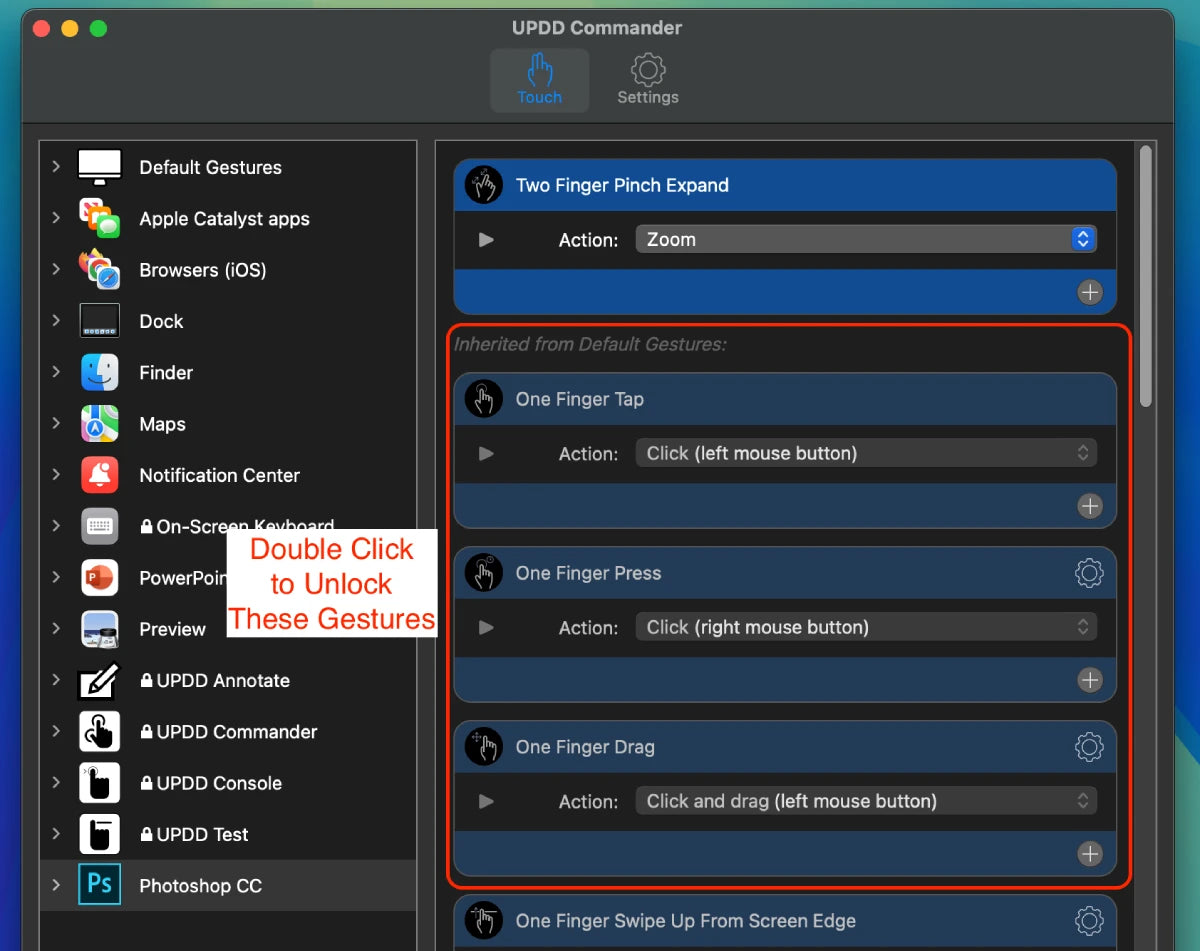Select the One Finger Drag title
1200x951 pixels.
click(585, 747)
